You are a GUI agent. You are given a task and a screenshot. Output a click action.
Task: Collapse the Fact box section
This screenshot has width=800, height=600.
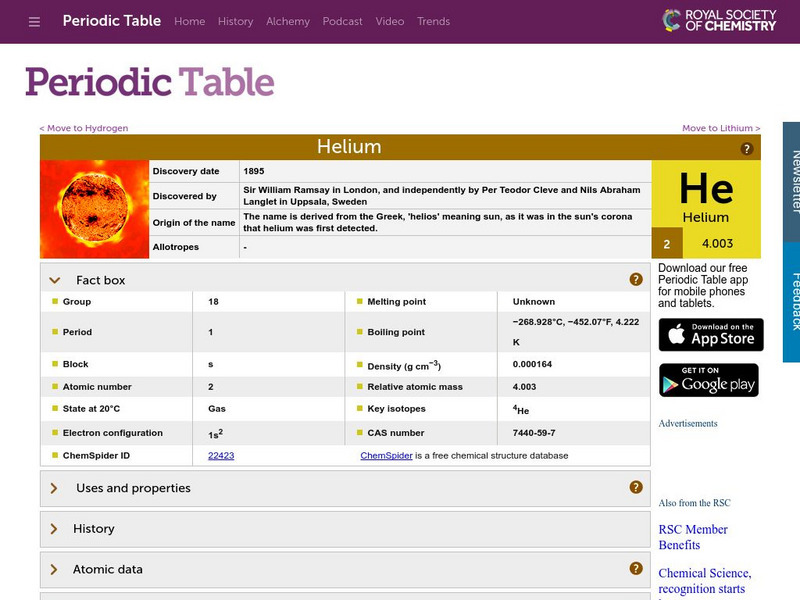(x=55, y=280)
